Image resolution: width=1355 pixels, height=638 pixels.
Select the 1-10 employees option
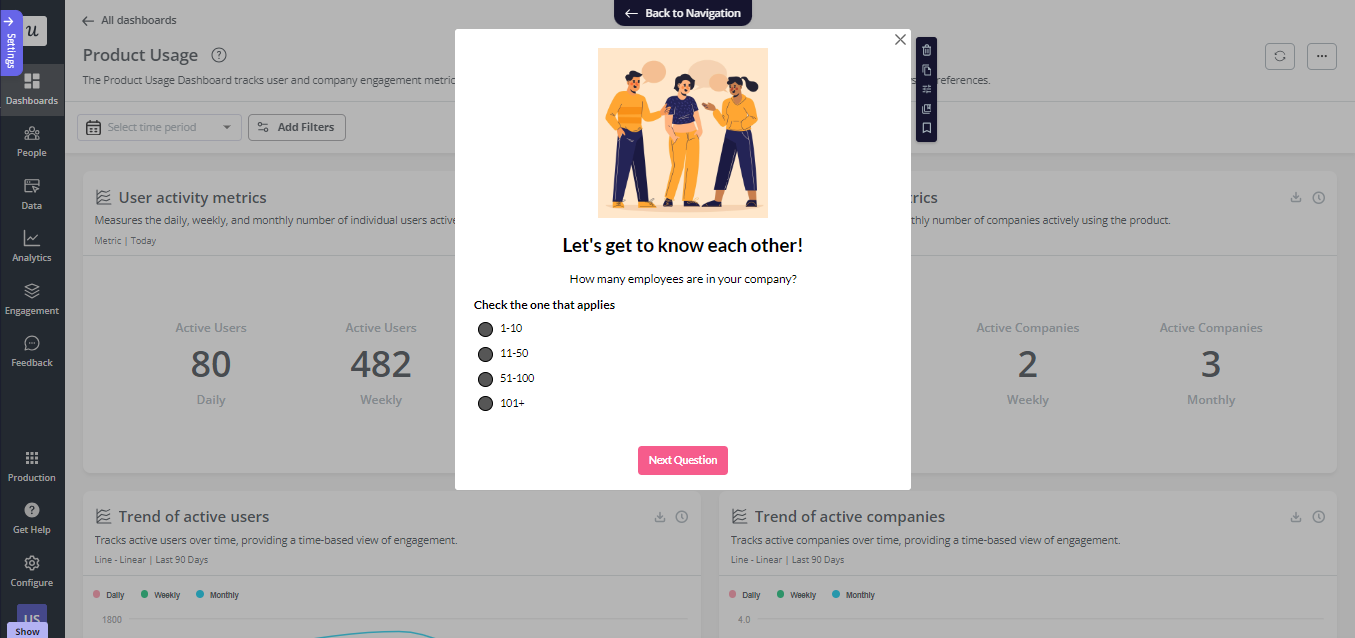pyautogui.click(x=486, y=328)
